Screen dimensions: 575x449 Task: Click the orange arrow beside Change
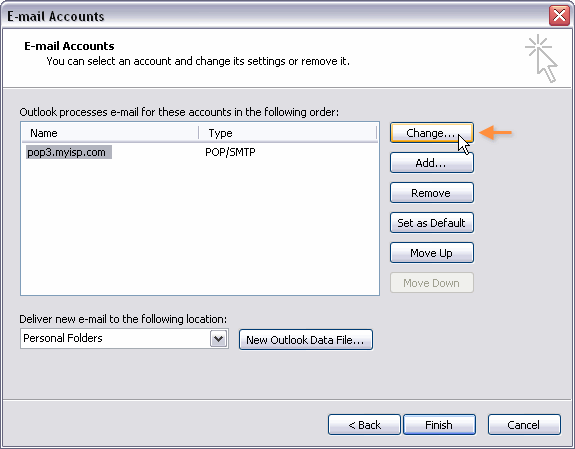(x=495, y=132)
